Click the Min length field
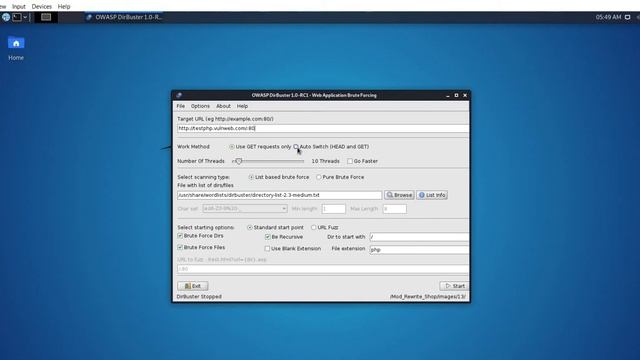The width and height of the screenshot is (640, 360). 333,209
